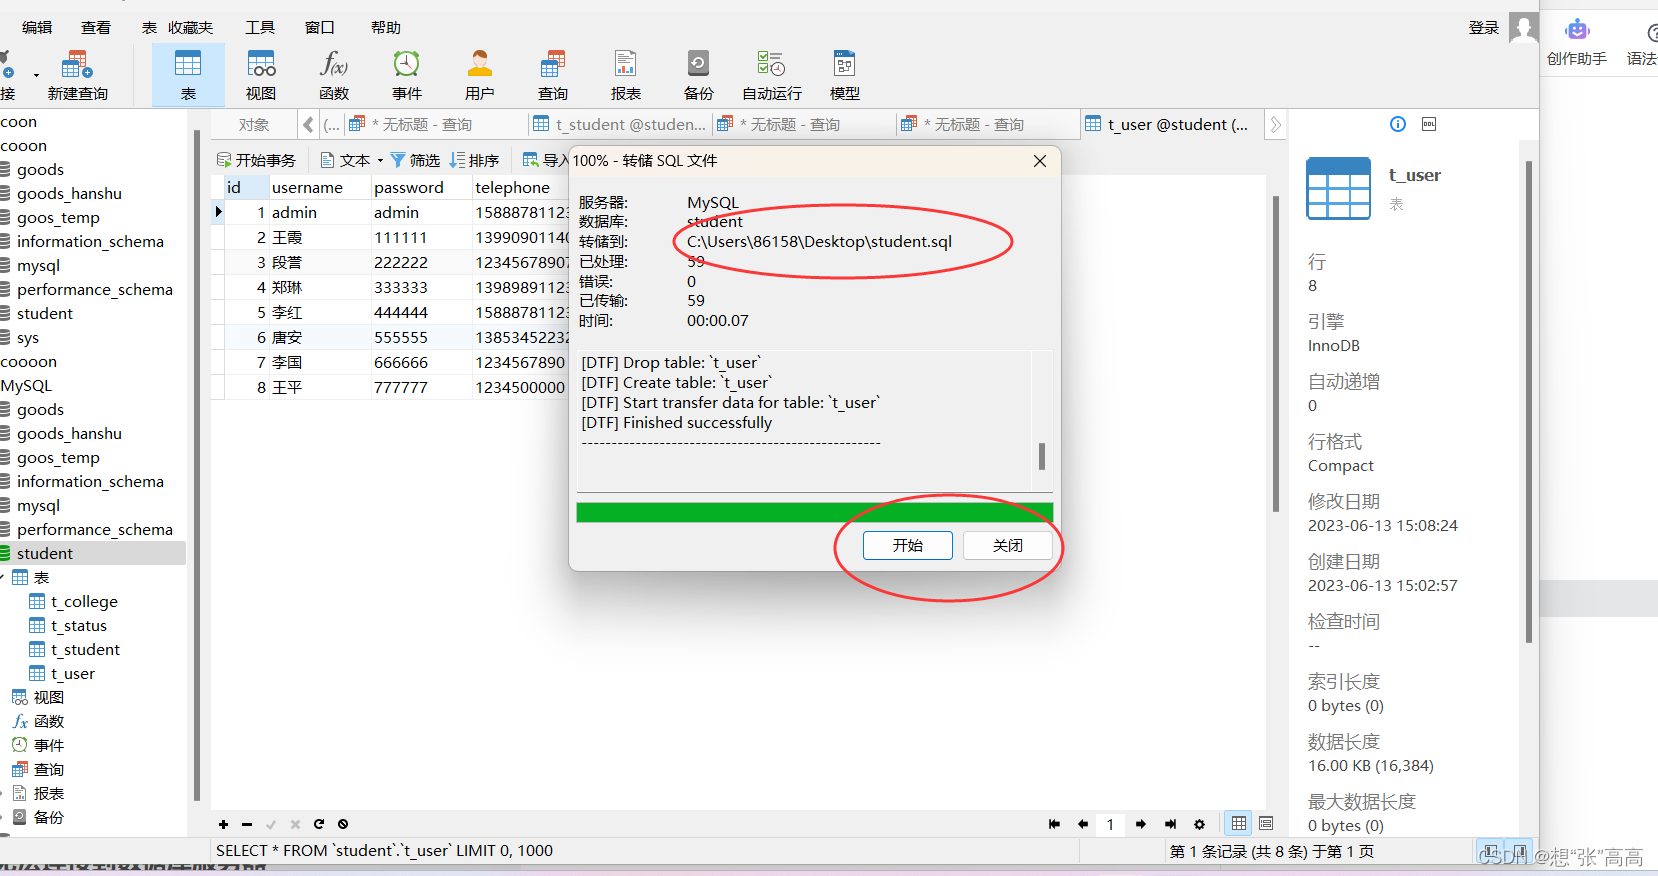
Task: Switch to grid view mode
Action: tap(1239, 823)
